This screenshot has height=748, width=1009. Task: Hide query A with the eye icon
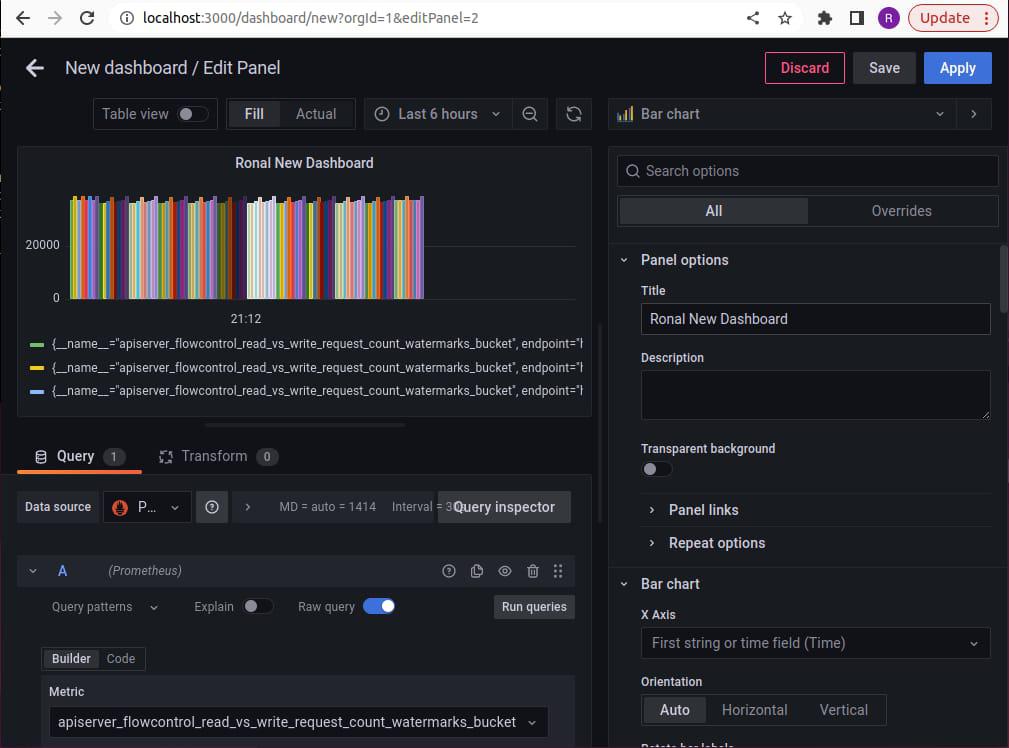tap(505, 571)
